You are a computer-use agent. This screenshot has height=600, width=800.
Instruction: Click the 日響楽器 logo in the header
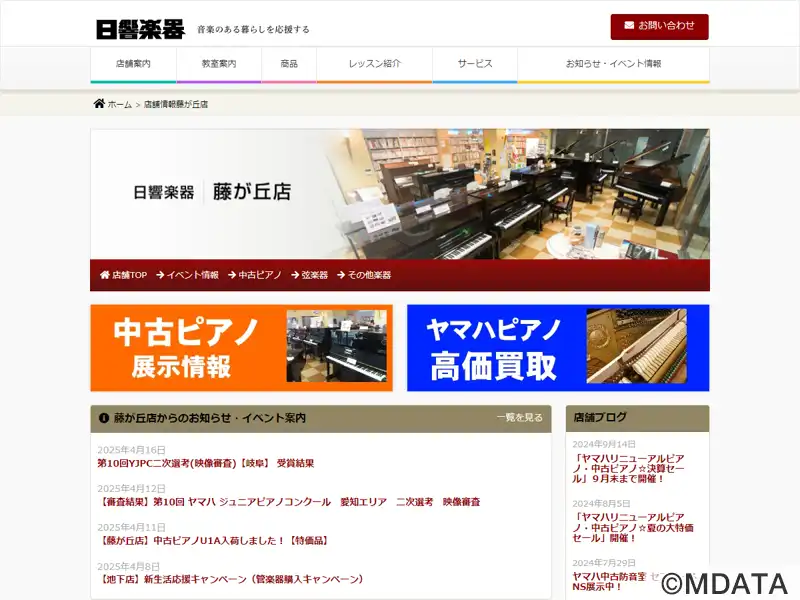tap(140, 29)
